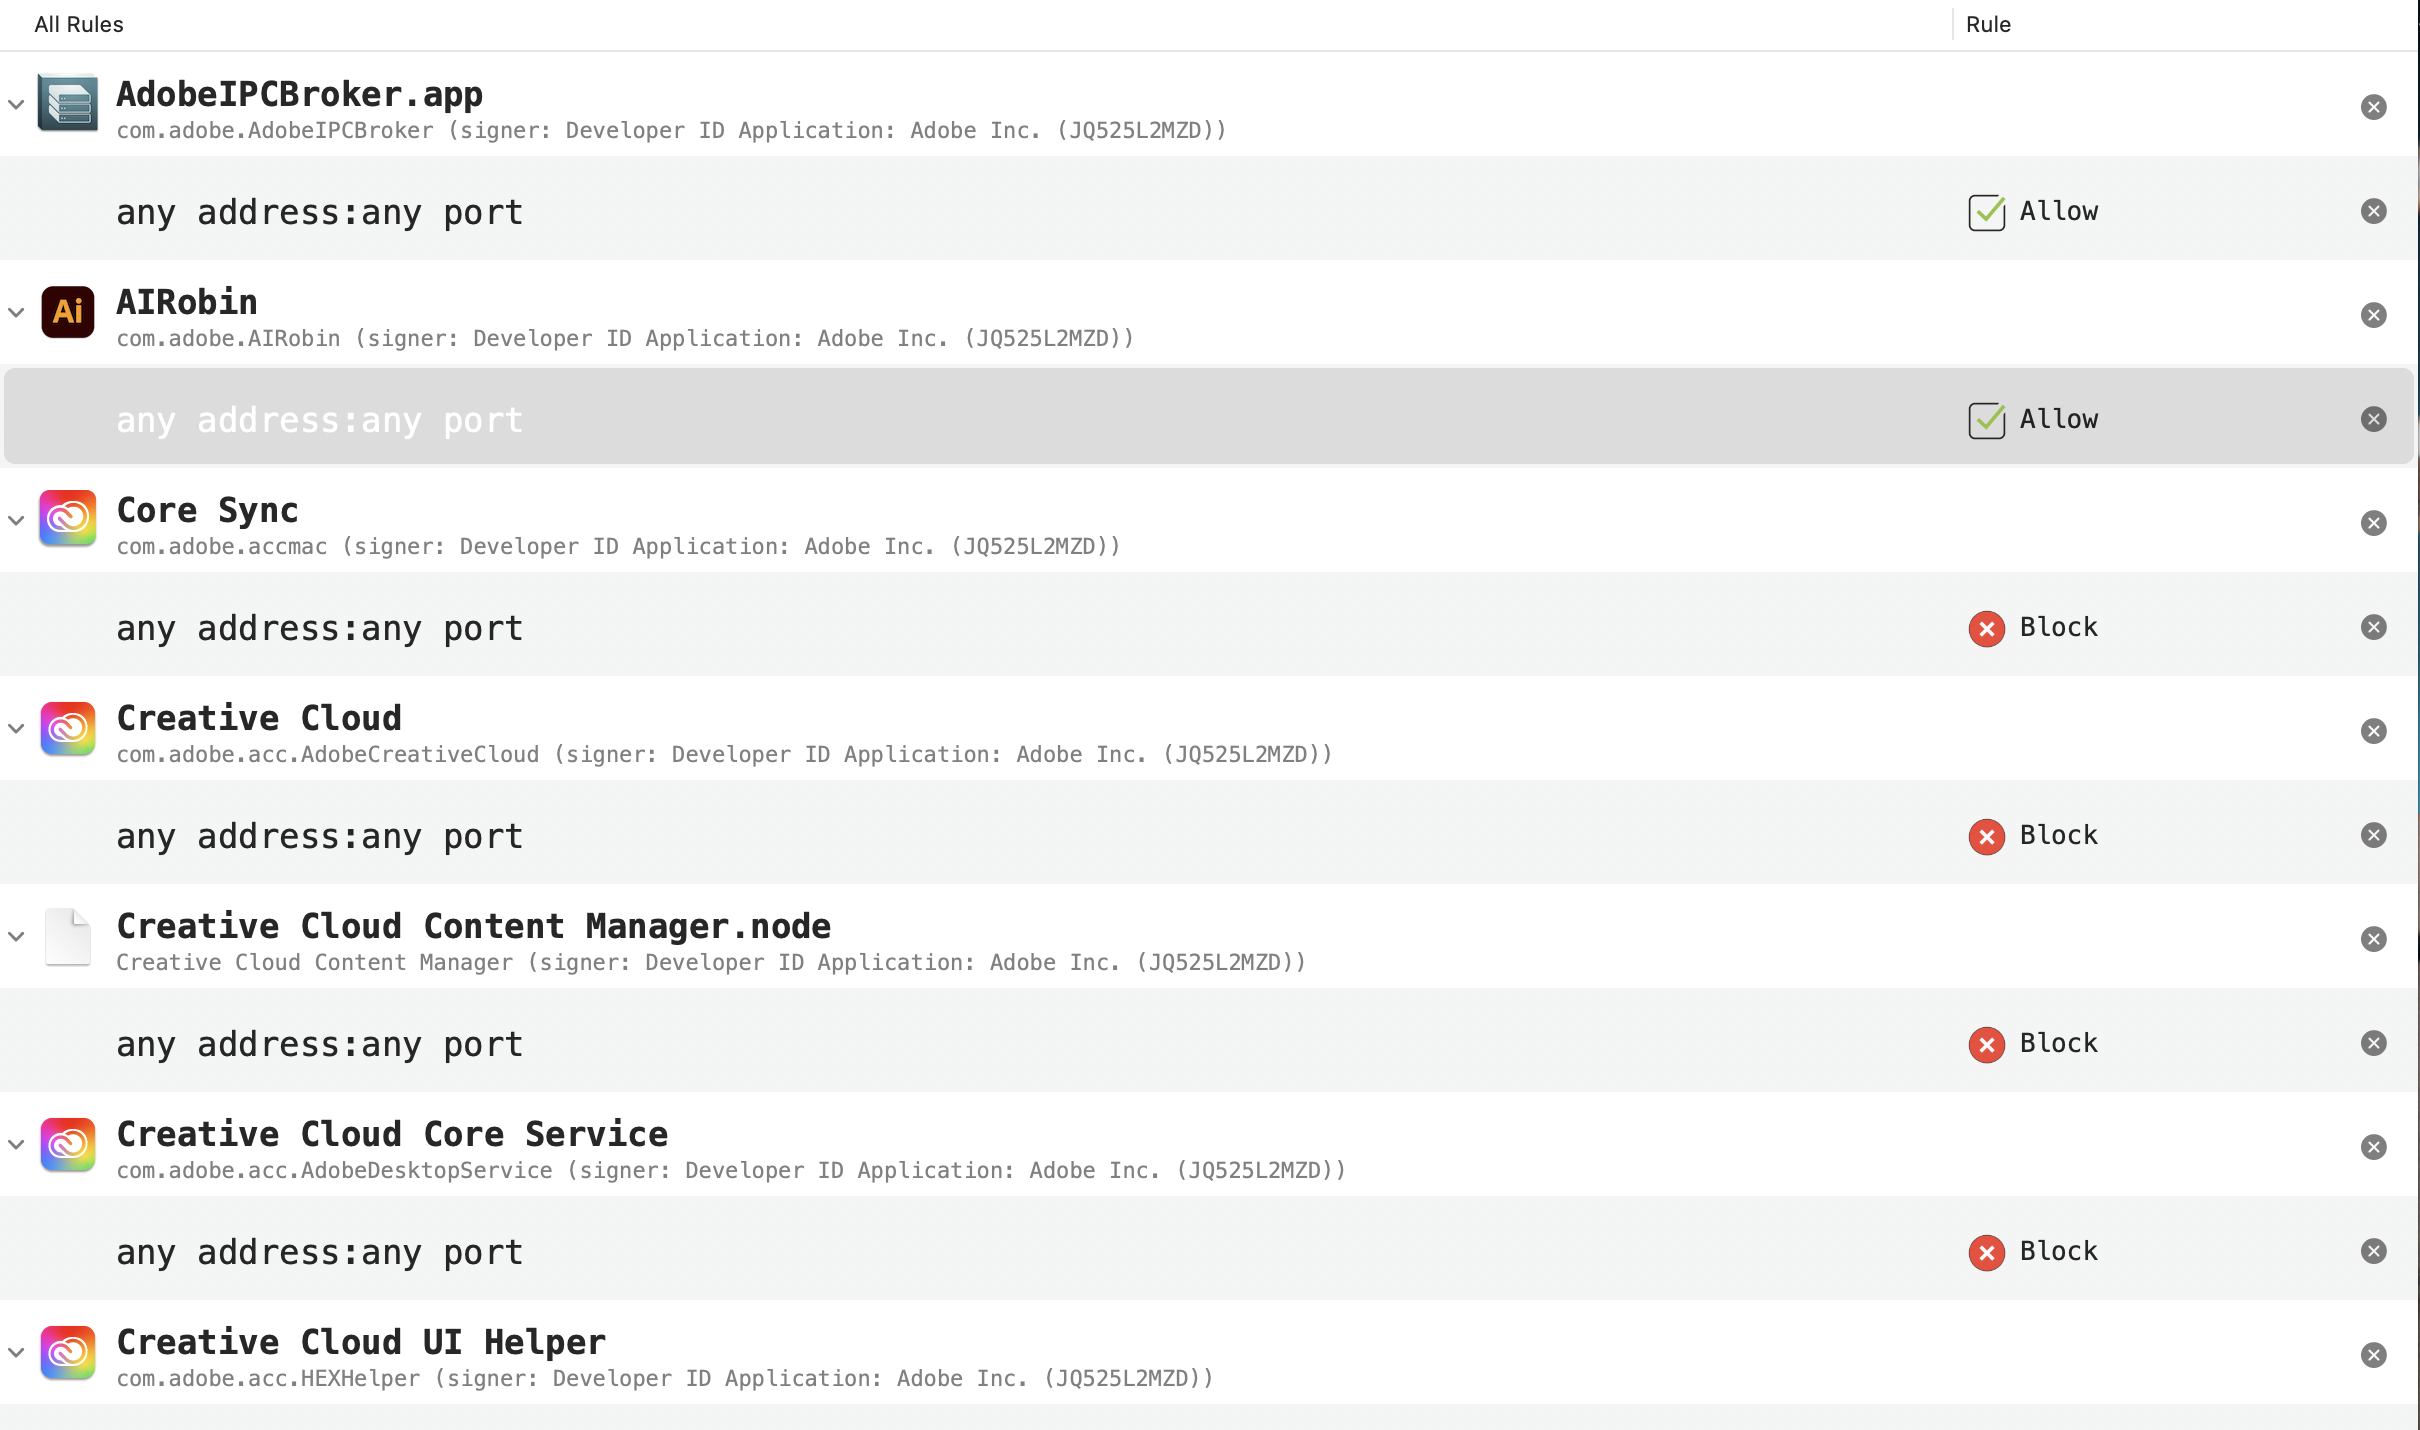Image resolution: width=2420 pixels, height=1430 pixels.
Task: Sort by the All Rules column header
Action: [79, 24]
